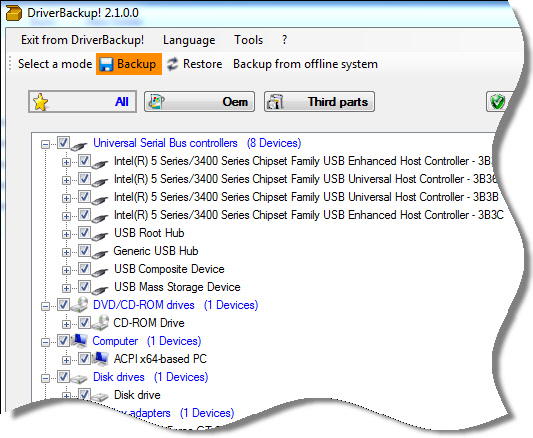Screen dimensions: 533x438
Task: Toggle USB Composite Device checkbox
Action: (84, 268)
